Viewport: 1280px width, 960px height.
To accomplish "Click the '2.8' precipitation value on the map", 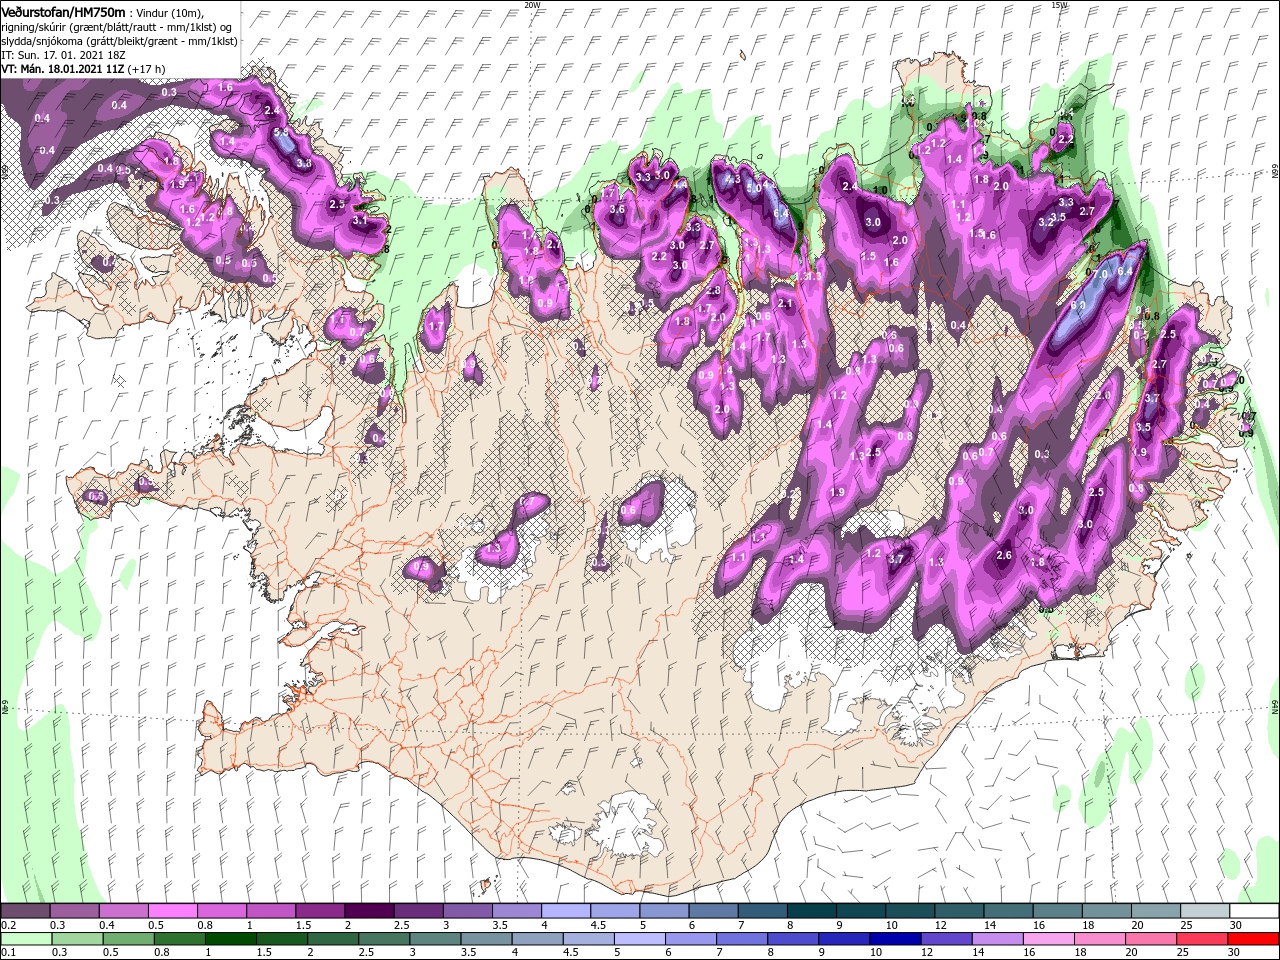I will (x=714, y=291).
